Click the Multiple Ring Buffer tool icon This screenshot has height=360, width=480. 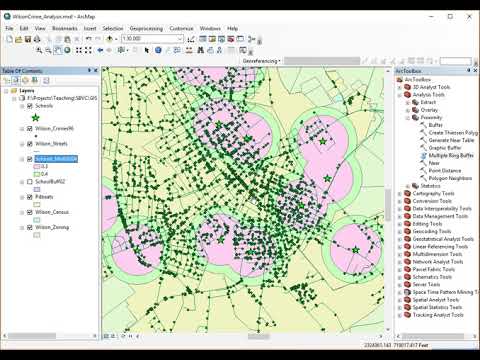[x=423, y=156]
